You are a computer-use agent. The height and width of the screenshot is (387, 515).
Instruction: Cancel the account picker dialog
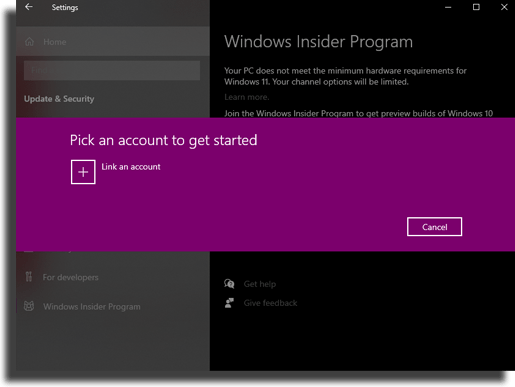point(434,227)
